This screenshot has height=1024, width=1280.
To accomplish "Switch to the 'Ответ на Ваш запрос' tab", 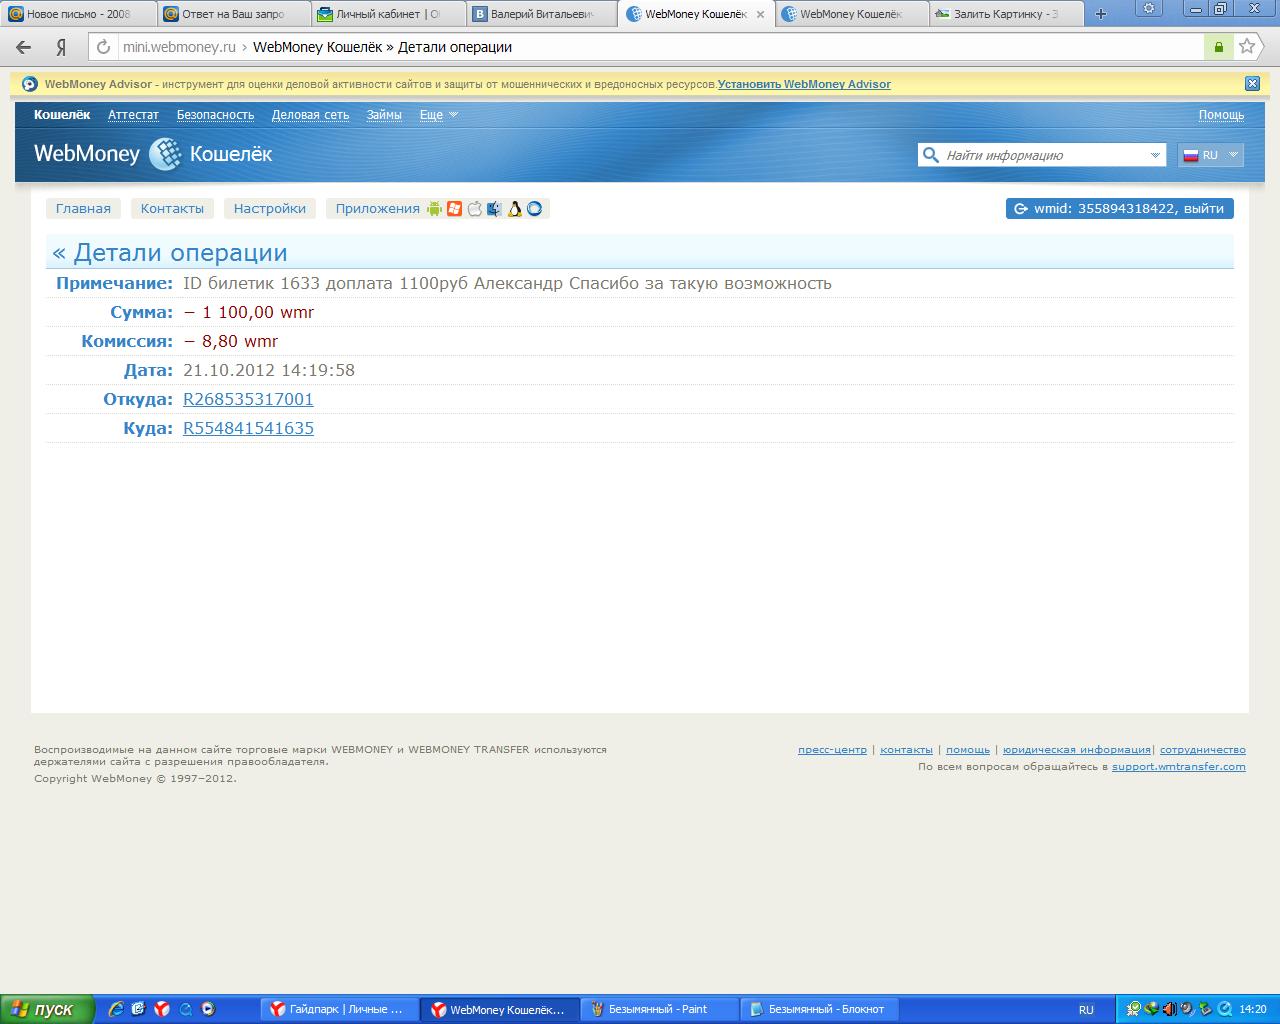I will (x=233, y=14).
